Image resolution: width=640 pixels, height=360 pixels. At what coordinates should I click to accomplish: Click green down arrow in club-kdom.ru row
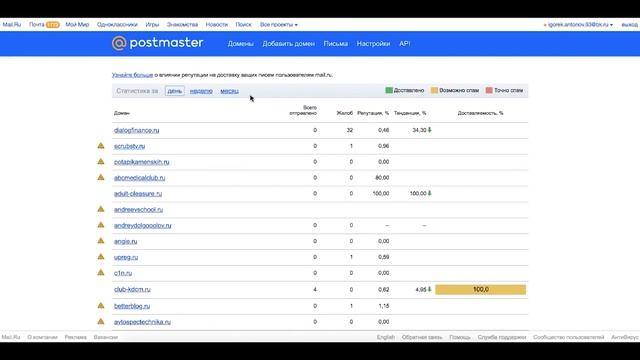pyautogui.click(x=429, y=289)
